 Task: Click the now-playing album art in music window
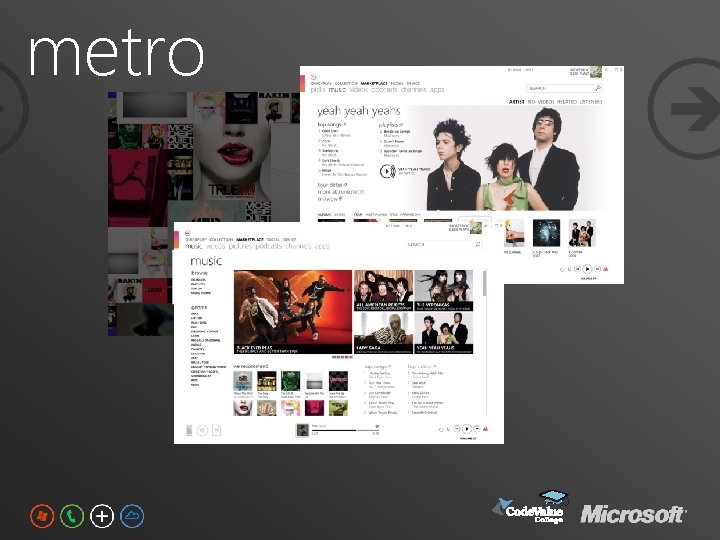(x=302, y=430)
